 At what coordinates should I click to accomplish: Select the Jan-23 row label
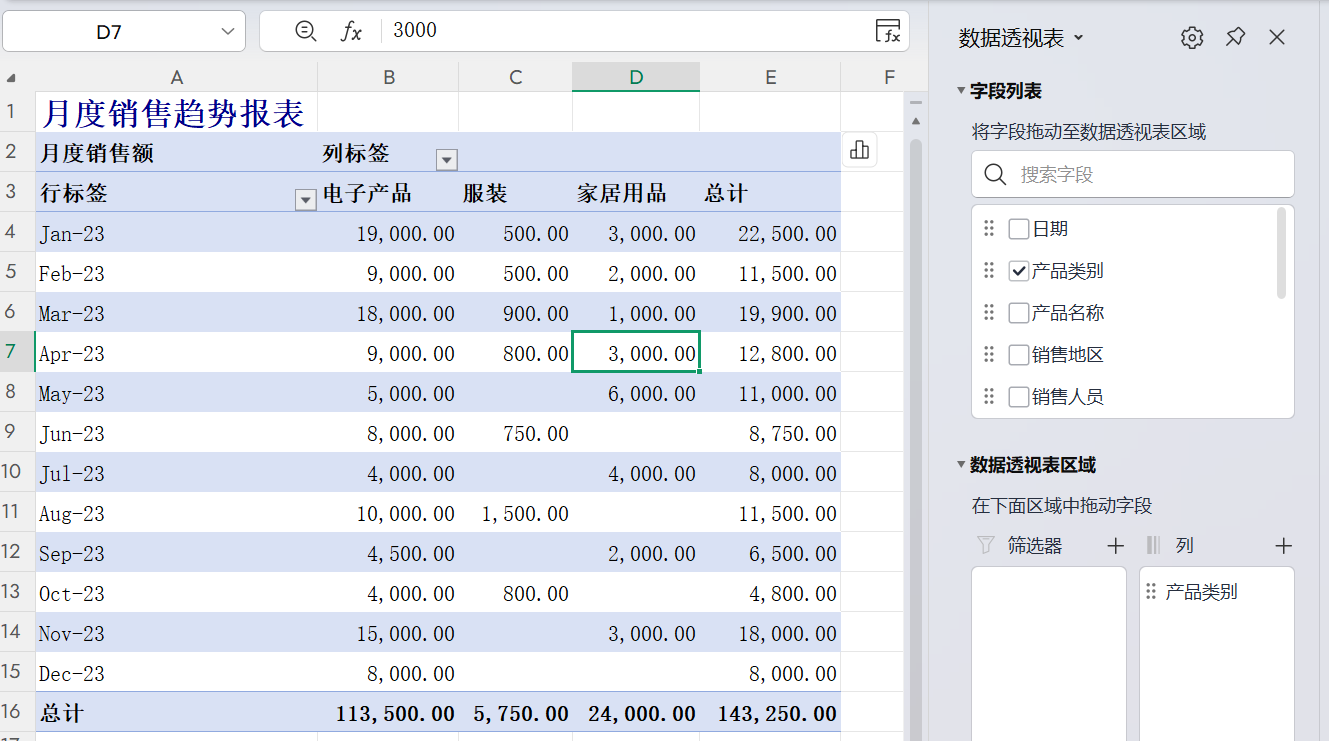pos(177,233)
